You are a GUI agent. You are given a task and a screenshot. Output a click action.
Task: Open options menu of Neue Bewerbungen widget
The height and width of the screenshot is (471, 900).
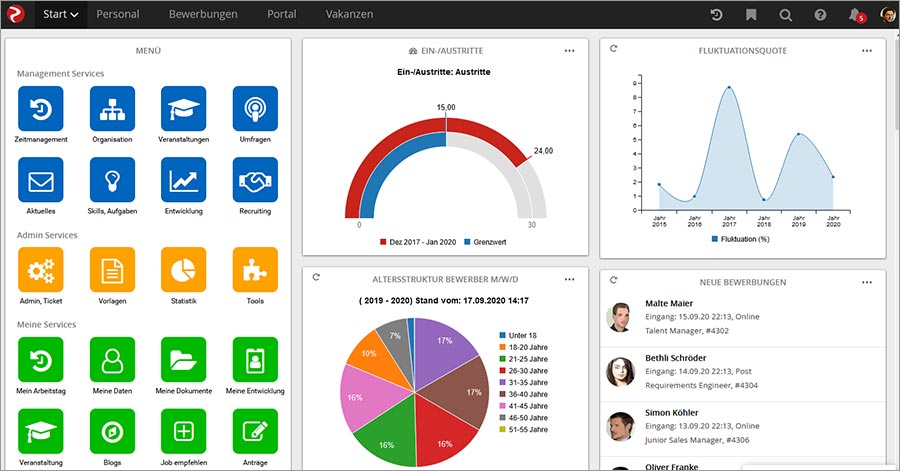tap(867, 282)
